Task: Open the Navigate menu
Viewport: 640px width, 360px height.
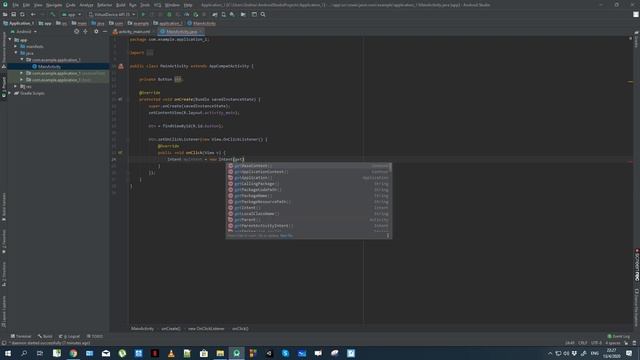Action: (x=54, y=5)
